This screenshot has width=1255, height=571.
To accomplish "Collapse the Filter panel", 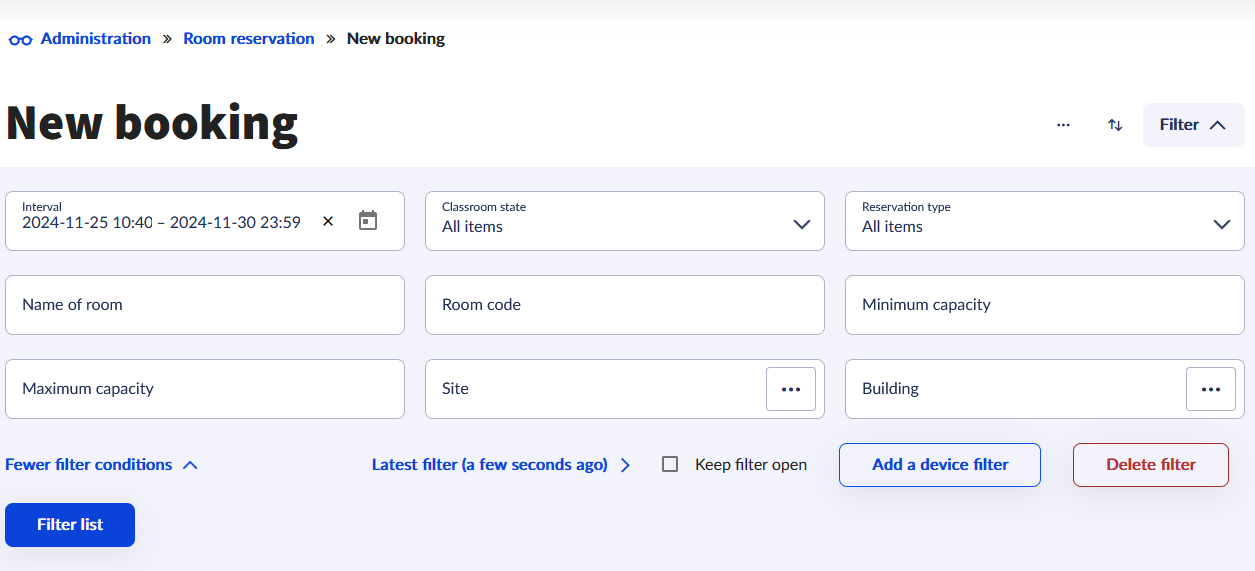I will pos(1193,125).
